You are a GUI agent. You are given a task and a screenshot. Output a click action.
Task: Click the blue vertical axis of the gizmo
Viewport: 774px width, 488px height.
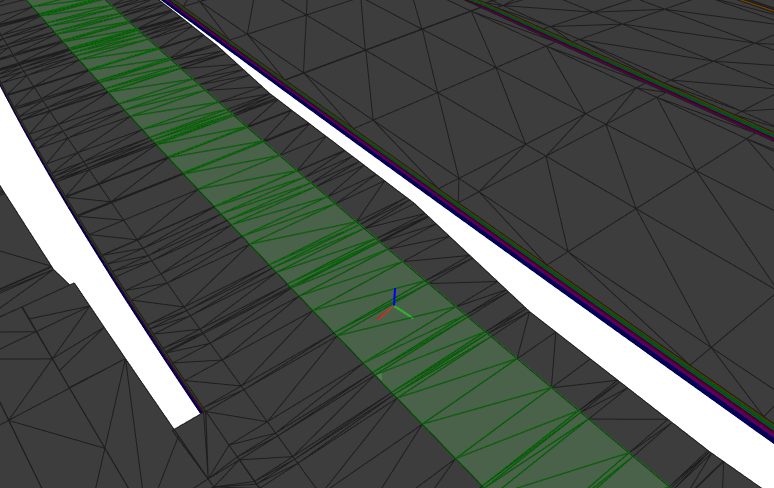(x=394, y=297)
